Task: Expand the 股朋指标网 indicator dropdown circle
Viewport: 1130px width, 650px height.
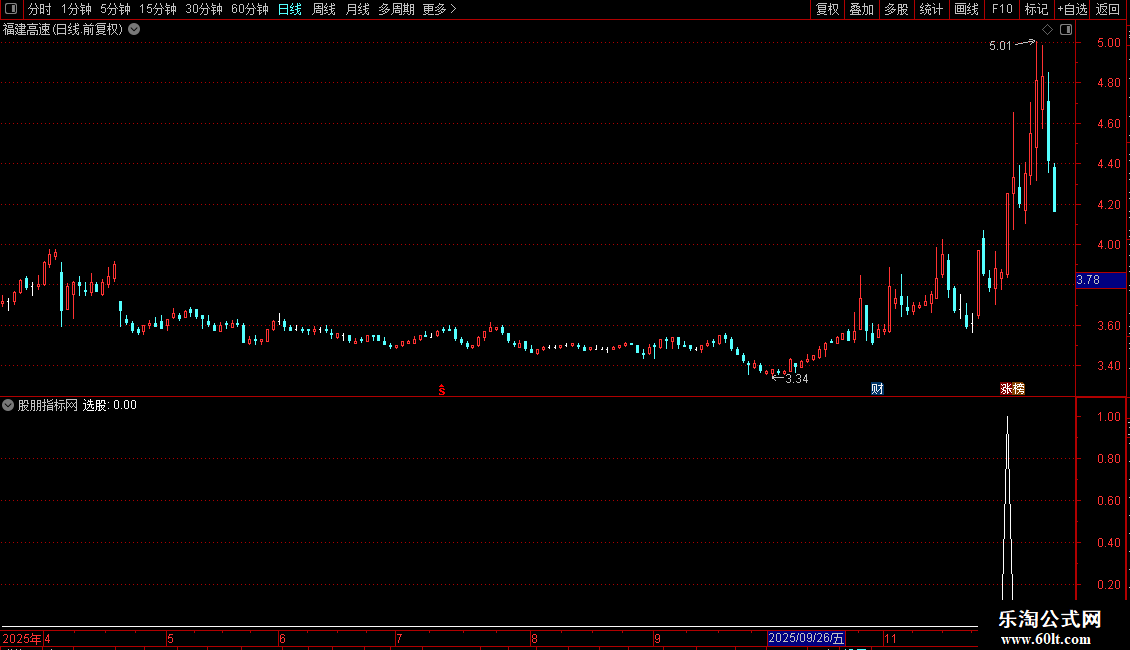Action: click(8, 405)
